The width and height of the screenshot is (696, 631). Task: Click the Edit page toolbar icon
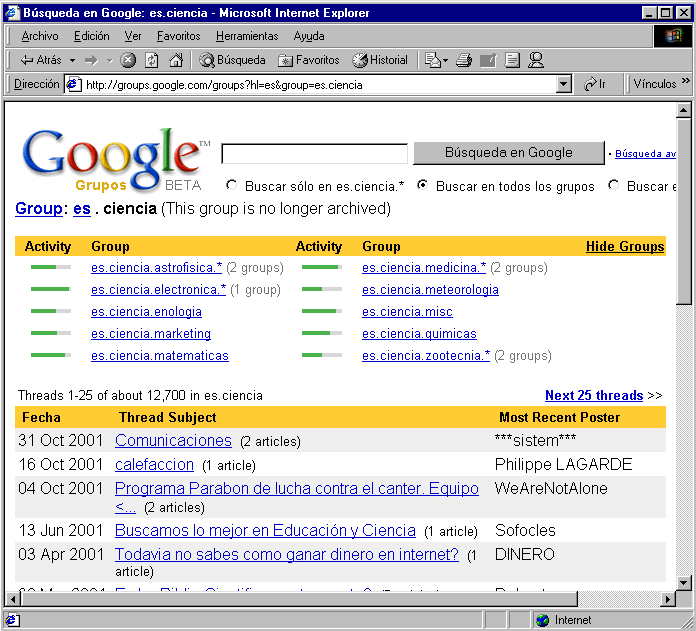pos(488,60)
